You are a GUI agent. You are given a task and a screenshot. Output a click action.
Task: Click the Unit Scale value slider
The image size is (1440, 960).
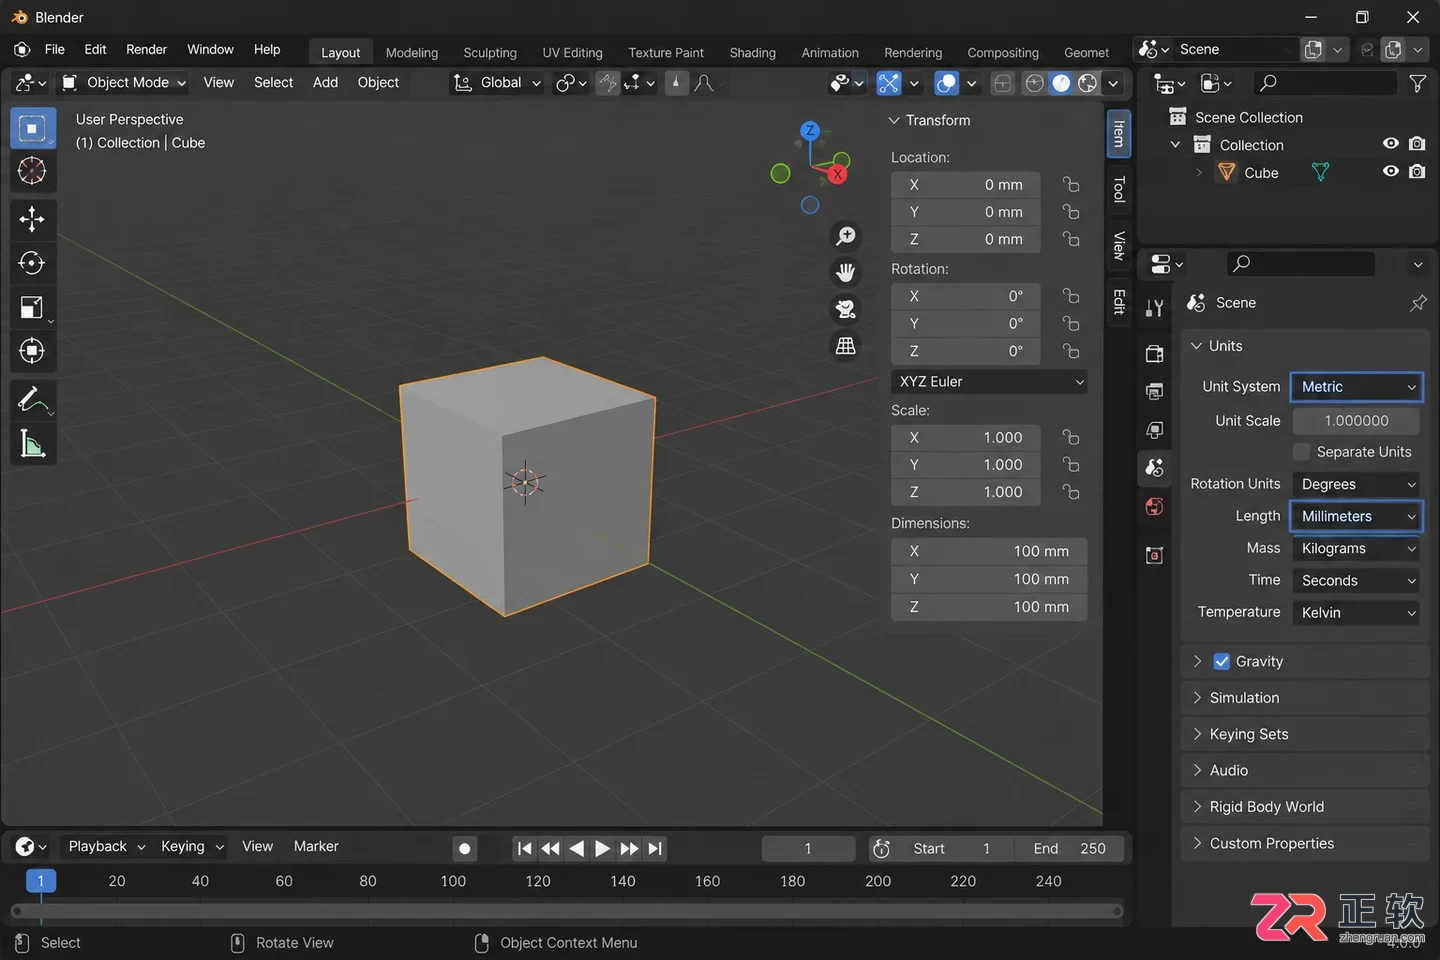[1356, 421]
